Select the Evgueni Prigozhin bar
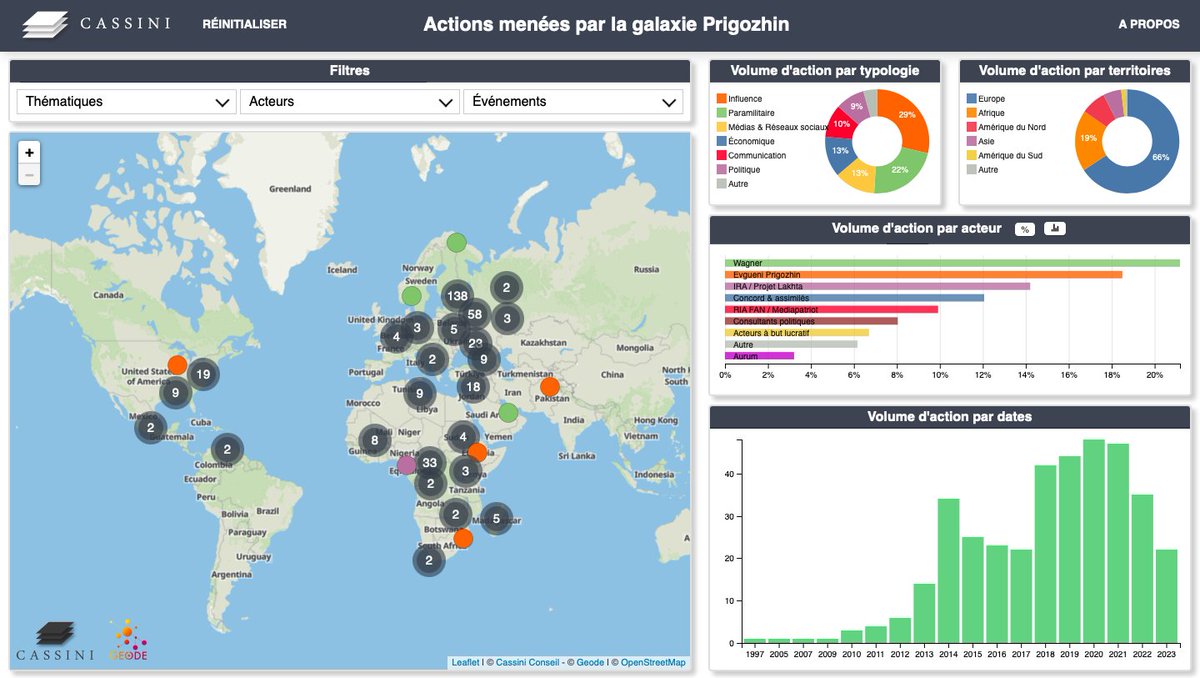 pos(923,274)
